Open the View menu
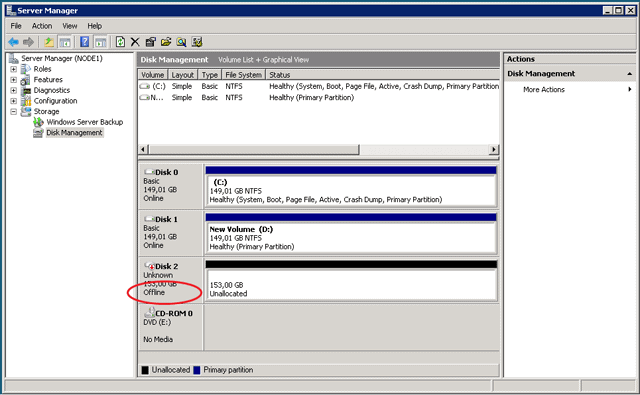The height and width of the screenshot is (395, 640). (69, 26)
